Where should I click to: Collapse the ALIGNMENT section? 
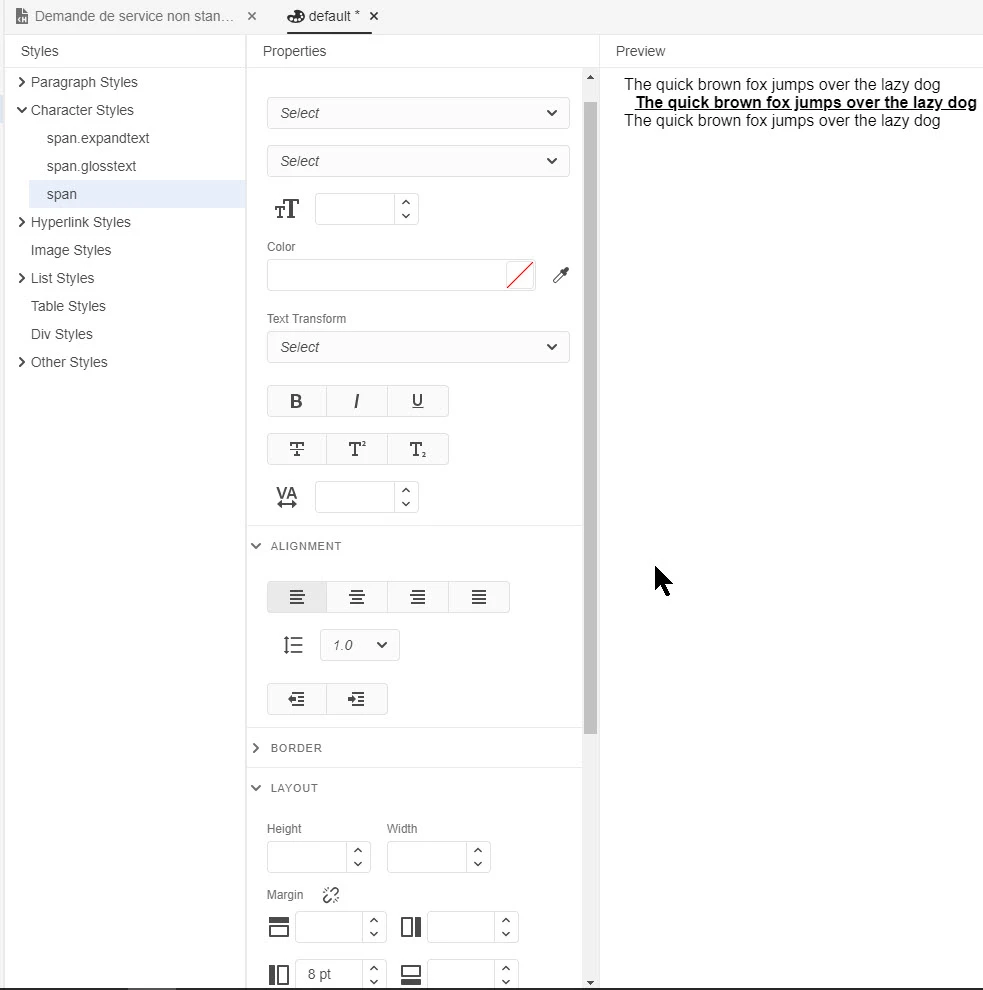tap(256, 546)
